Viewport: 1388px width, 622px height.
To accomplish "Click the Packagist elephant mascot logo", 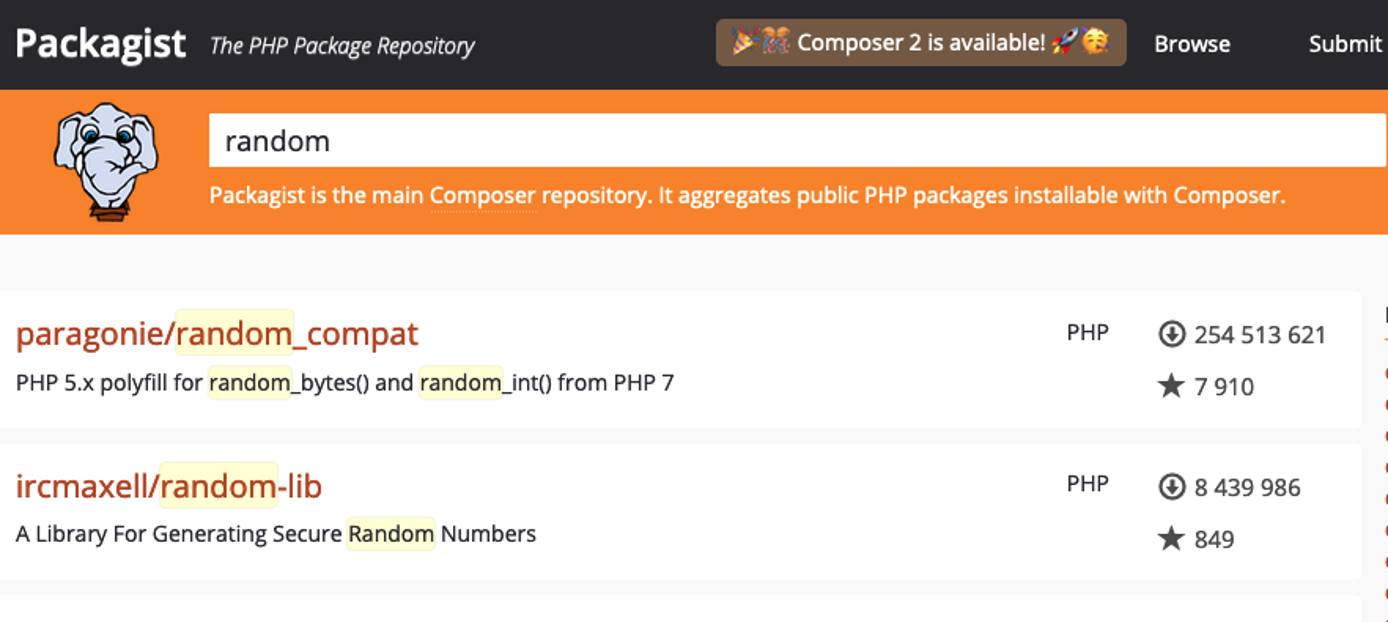I will pyautogui.click(x=105, y=160).
